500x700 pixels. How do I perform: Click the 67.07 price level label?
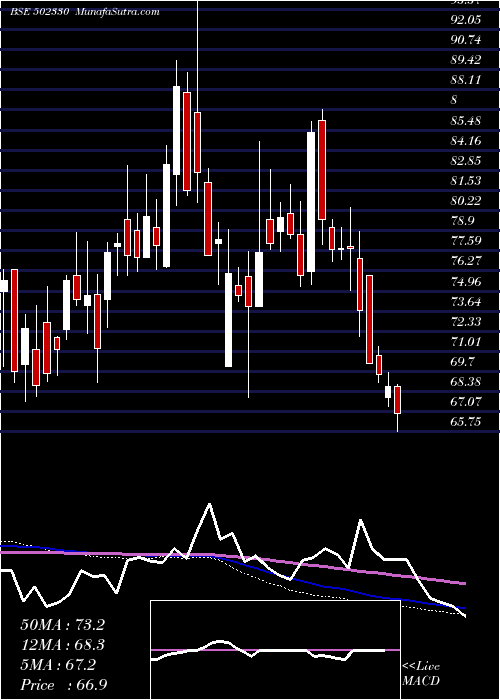tap(466, 402)
